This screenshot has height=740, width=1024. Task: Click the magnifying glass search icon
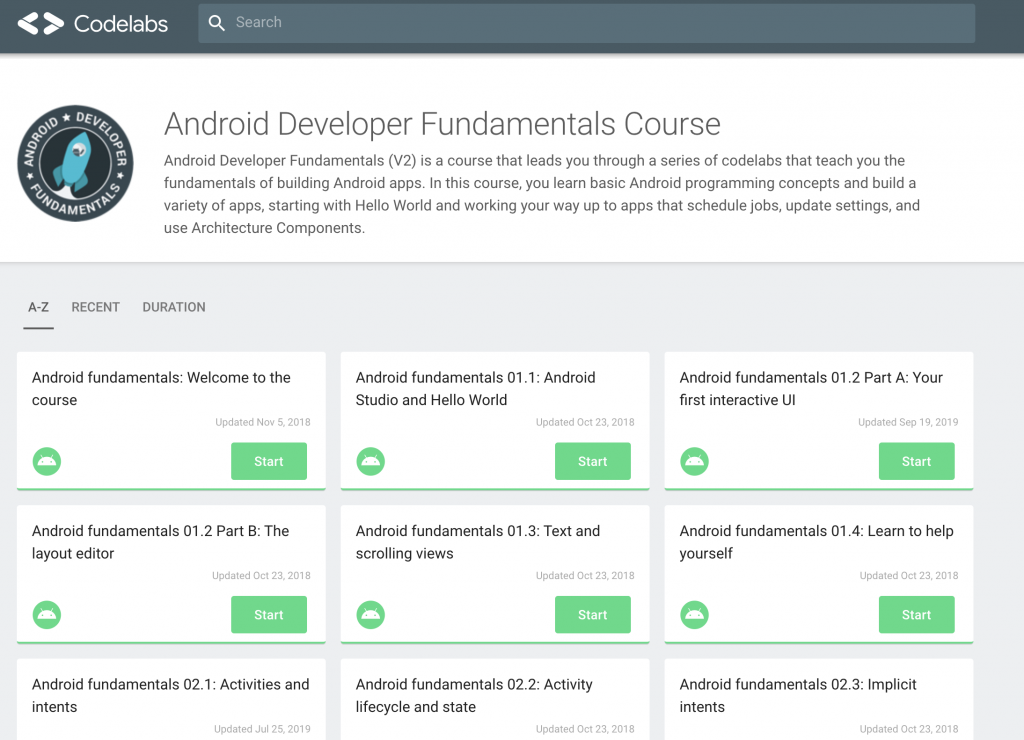[216, 23]
